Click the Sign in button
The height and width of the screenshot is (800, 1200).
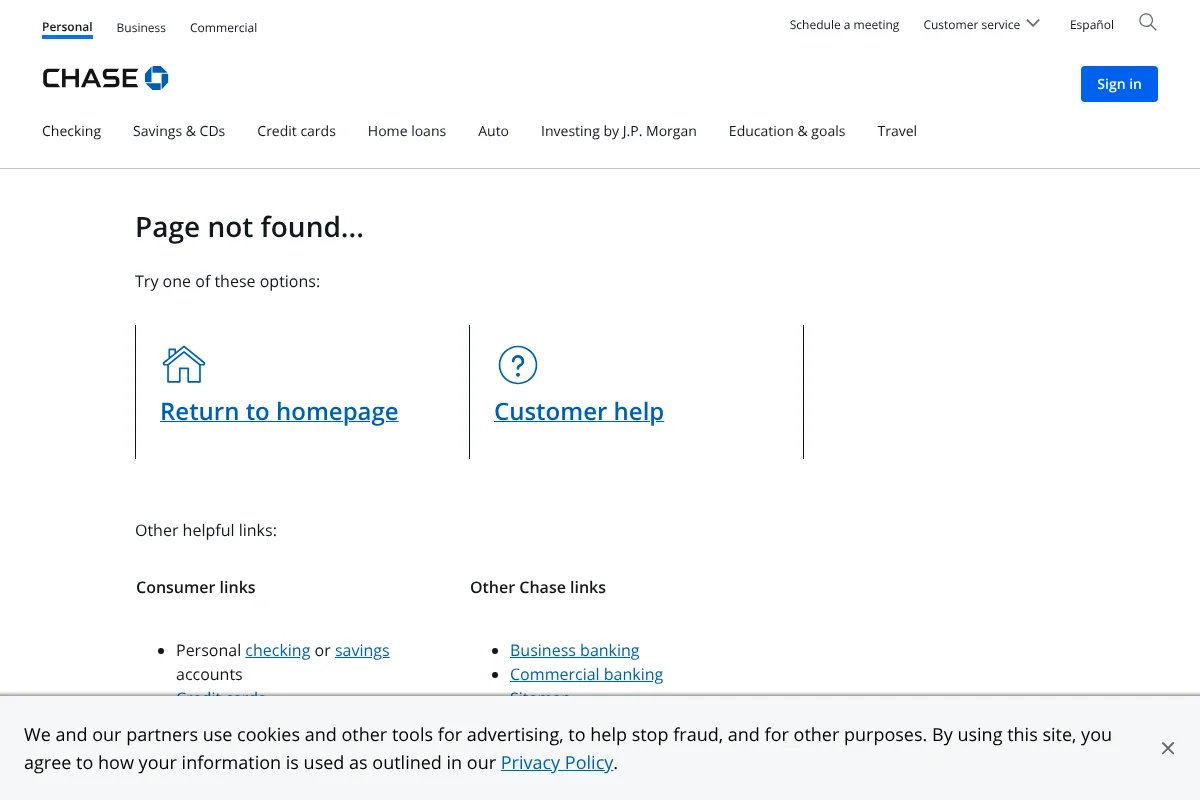pyautogui.click(x=1119, y=84)
